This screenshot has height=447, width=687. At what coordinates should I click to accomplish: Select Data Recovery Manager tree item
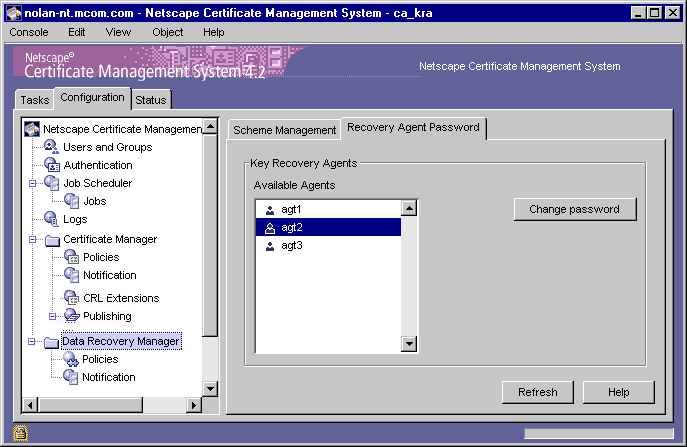tap(121, 341)
